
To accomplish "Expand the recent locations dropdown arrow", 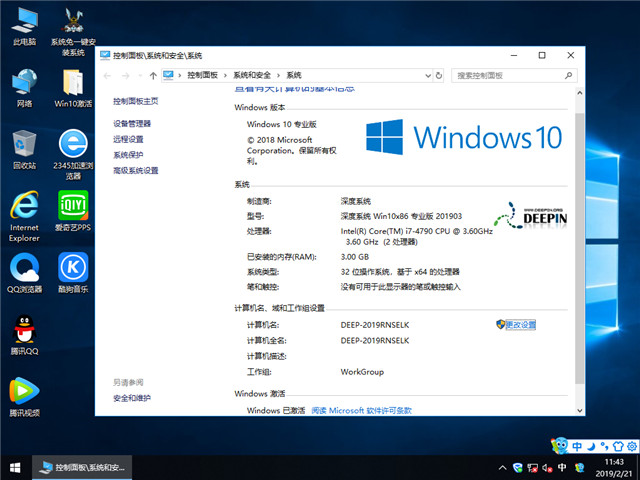I will pyautogui.click(x=140, y=76).
